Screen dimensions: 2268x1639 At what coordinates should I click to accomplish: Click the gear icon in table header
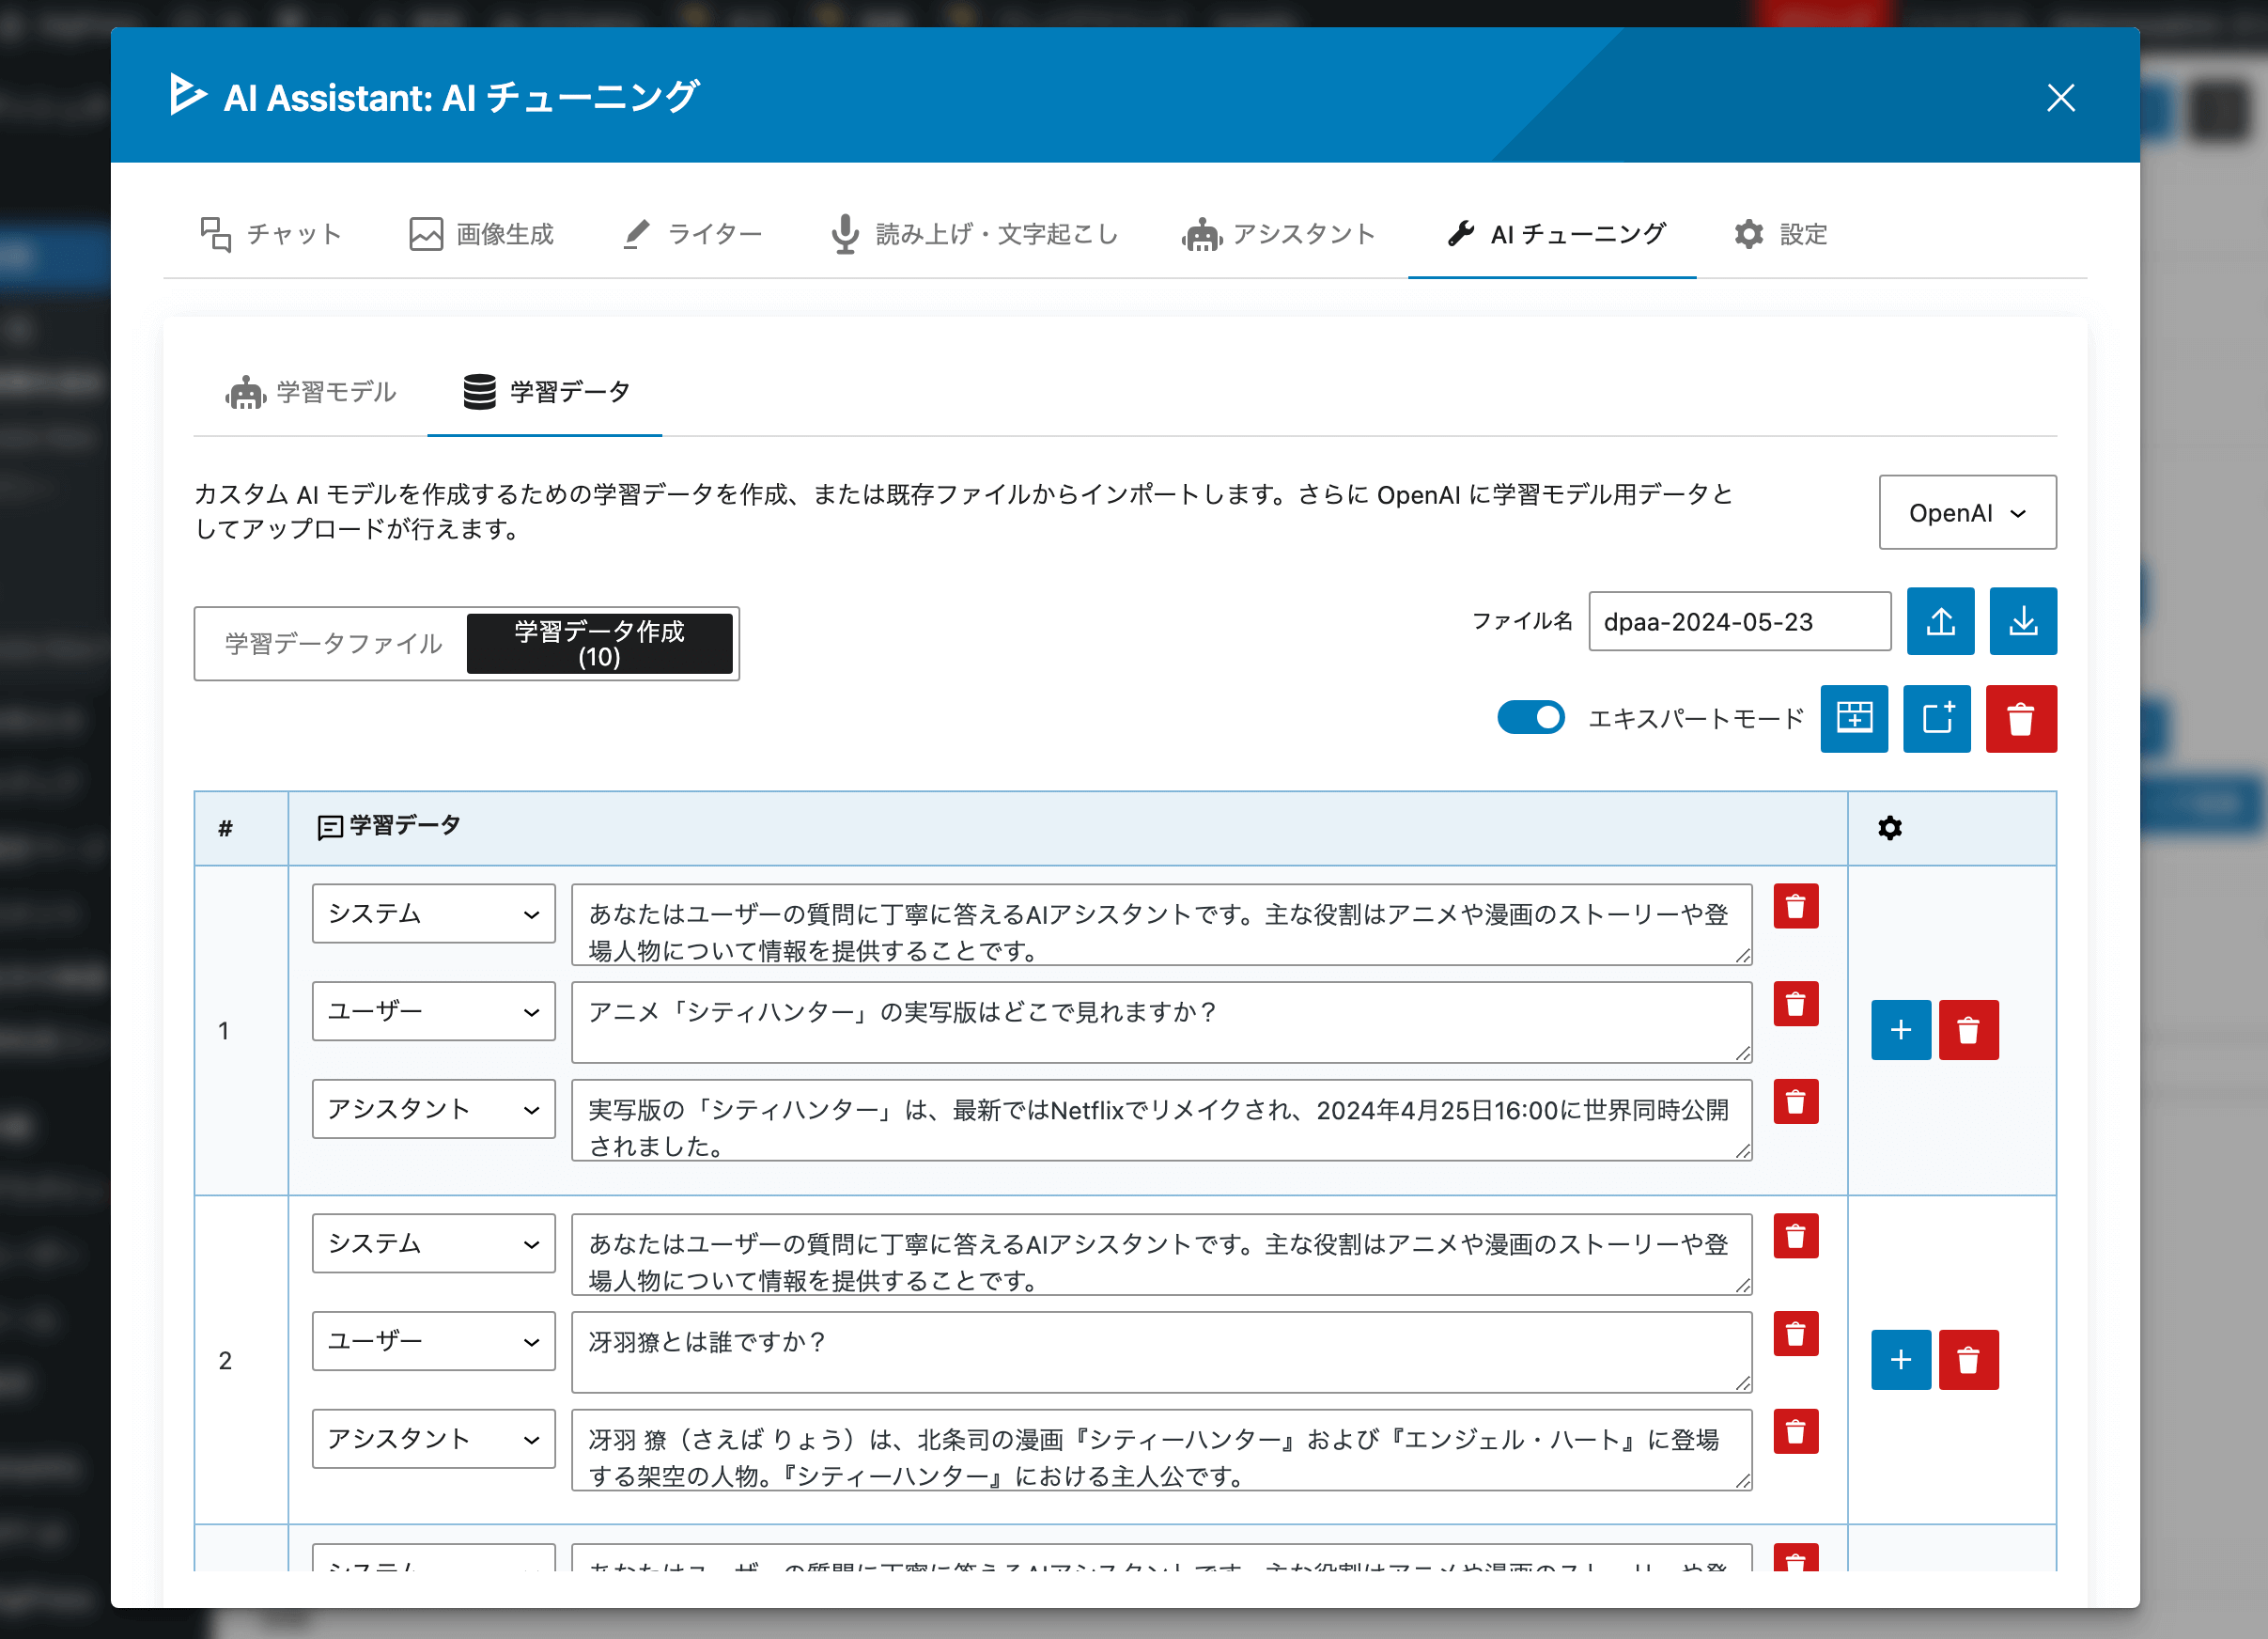[x=1889, y=828]
